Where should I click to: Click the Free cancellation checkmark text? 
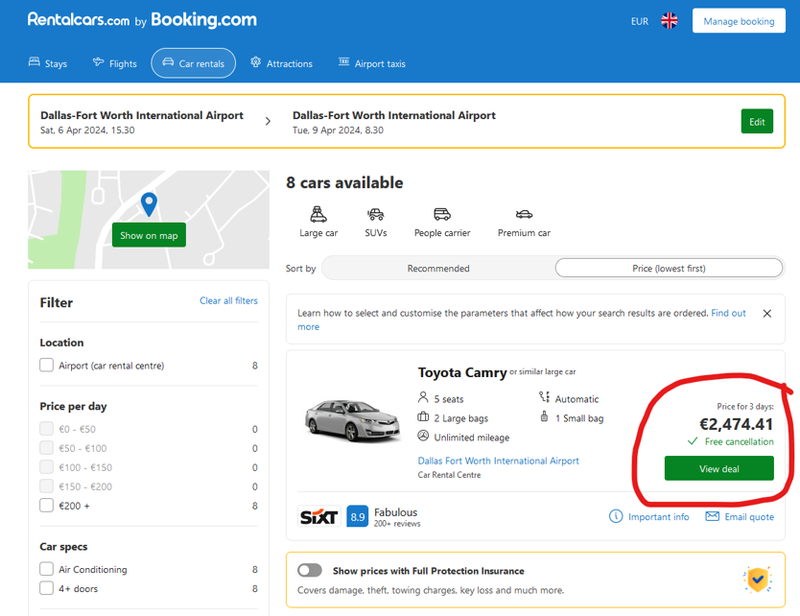739,441
